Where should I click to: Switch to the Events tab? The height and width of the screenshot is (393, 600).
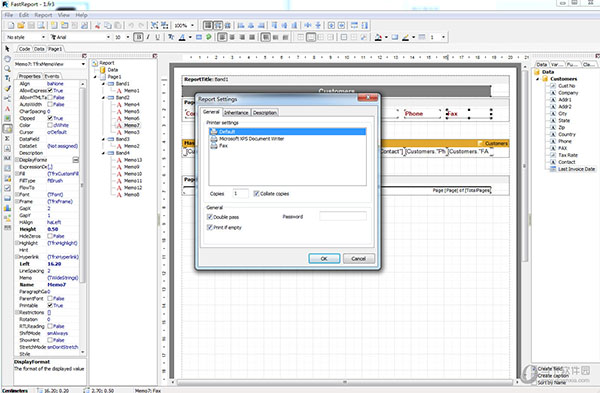(x=52, y=76)
